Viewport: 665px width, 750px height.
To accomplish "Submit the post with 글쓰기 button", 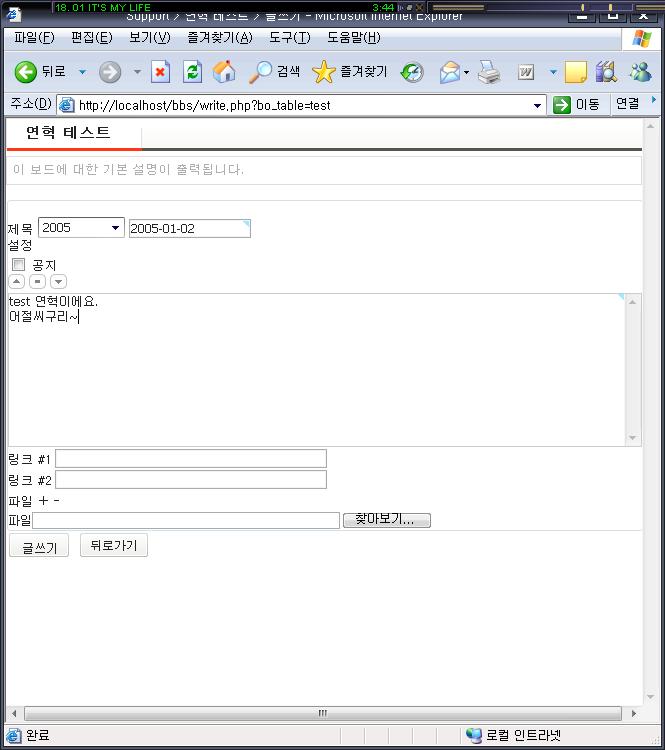I will (39, 545).
